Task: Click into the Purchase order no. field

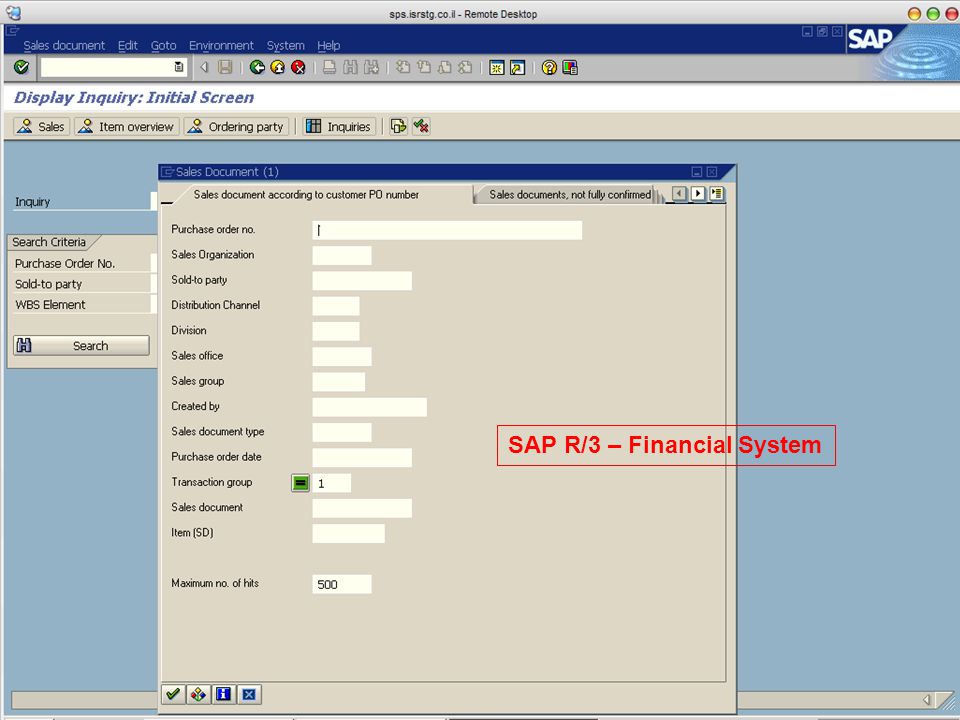Action: click(447, 230)
